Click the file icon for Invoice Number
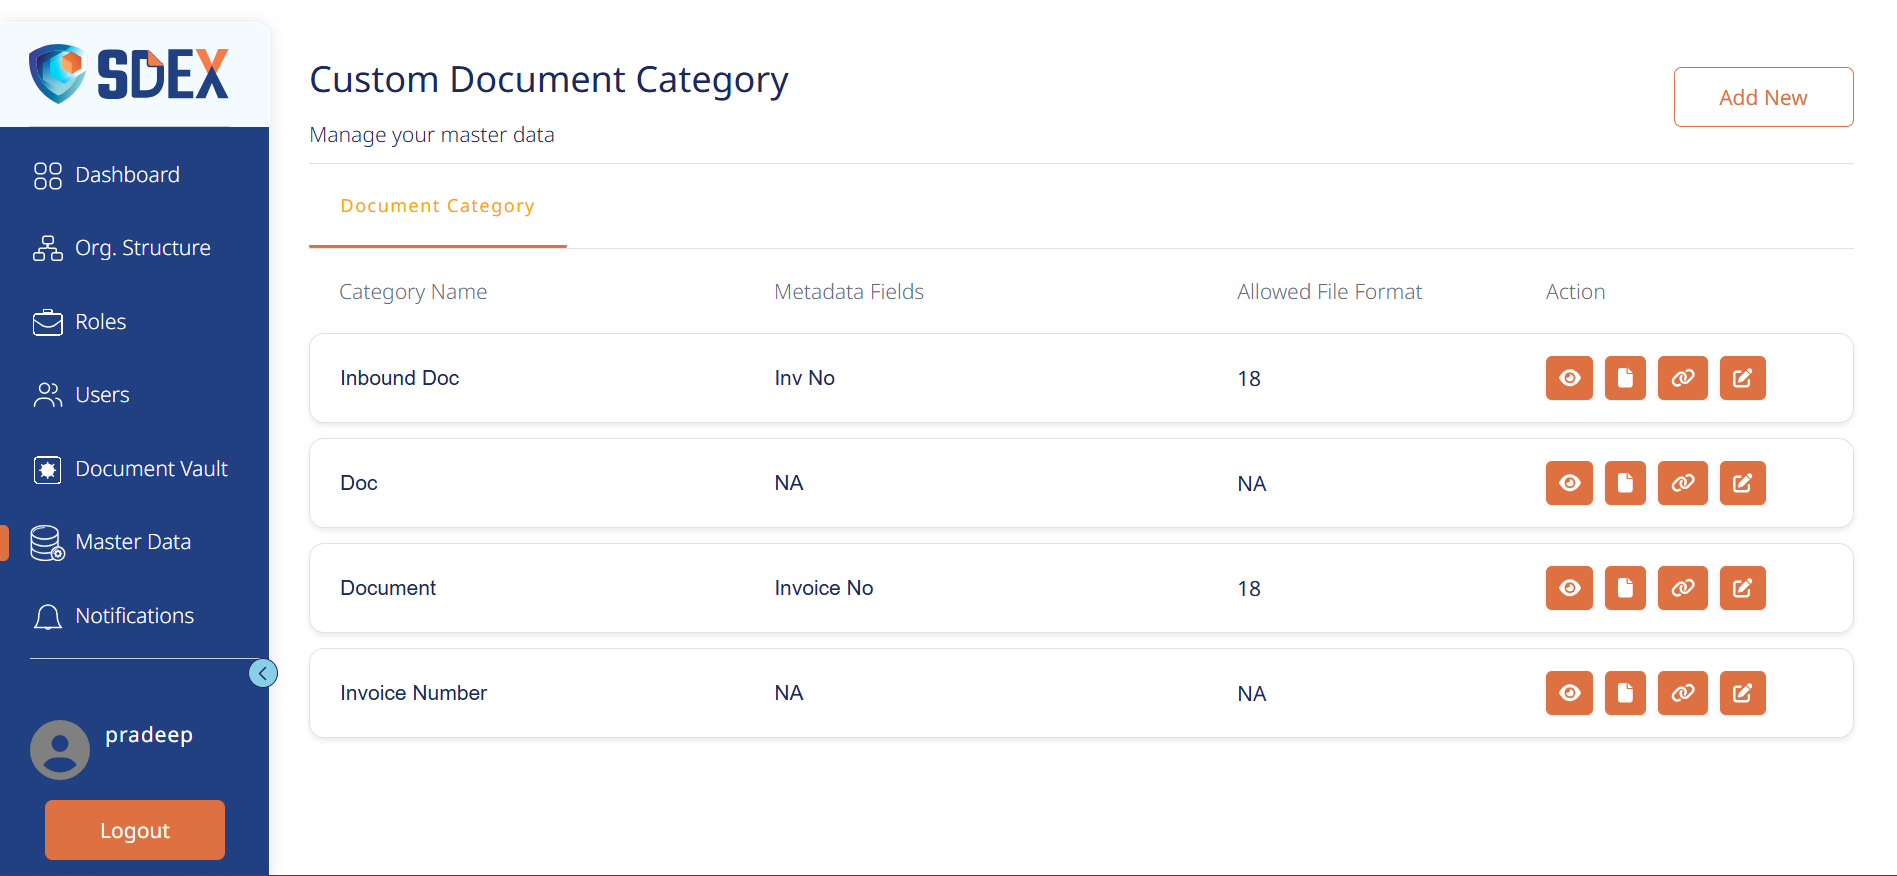The height and width of the screenshot is (876, 1897). tap(1625, 693)
